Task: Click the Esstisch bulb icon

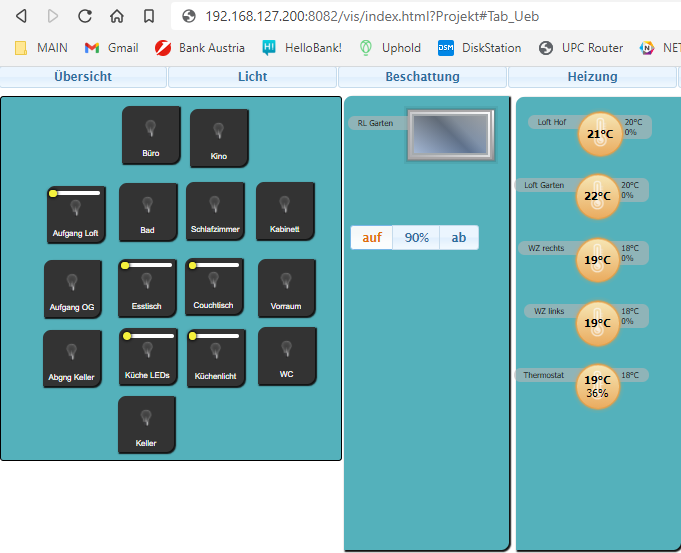Action: [x=147, y=281]
